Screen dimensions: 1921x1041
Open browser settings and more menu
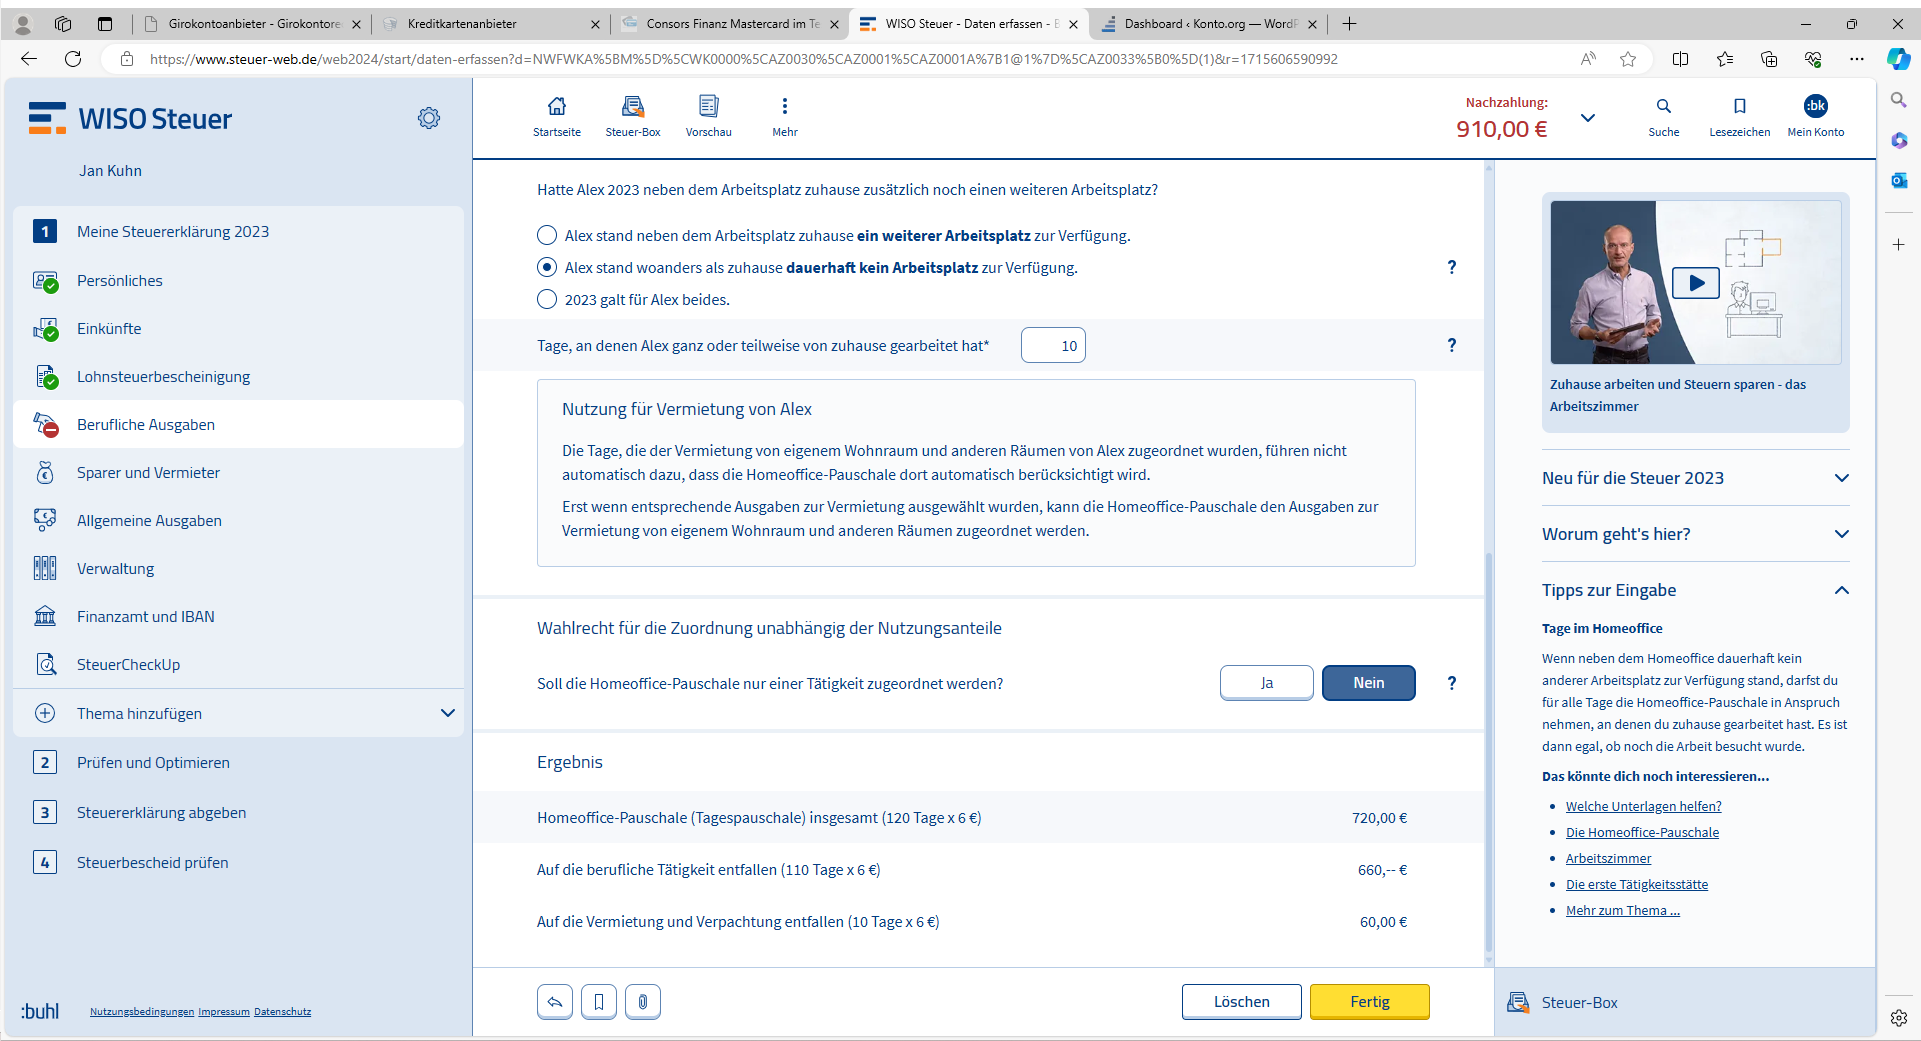pos(1857,59)
